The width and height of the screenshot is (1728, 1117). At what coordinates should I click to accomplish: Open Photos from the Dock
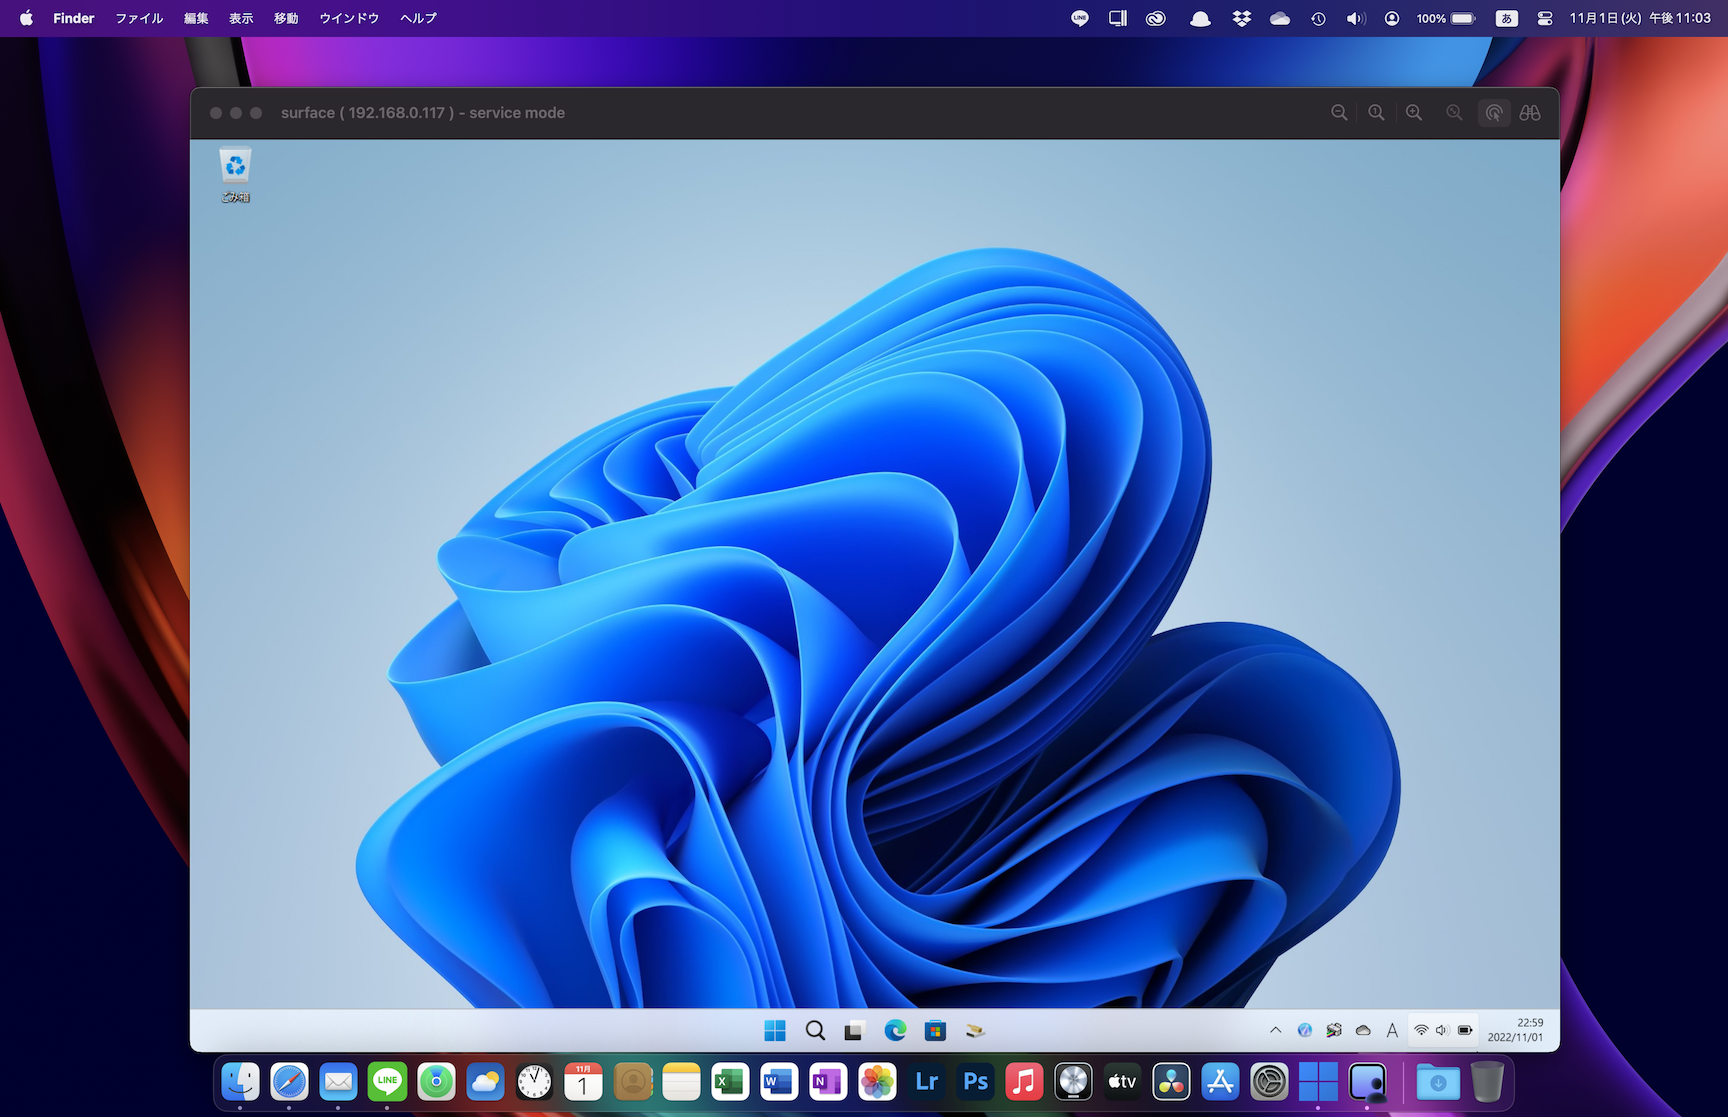[877, 1081]
